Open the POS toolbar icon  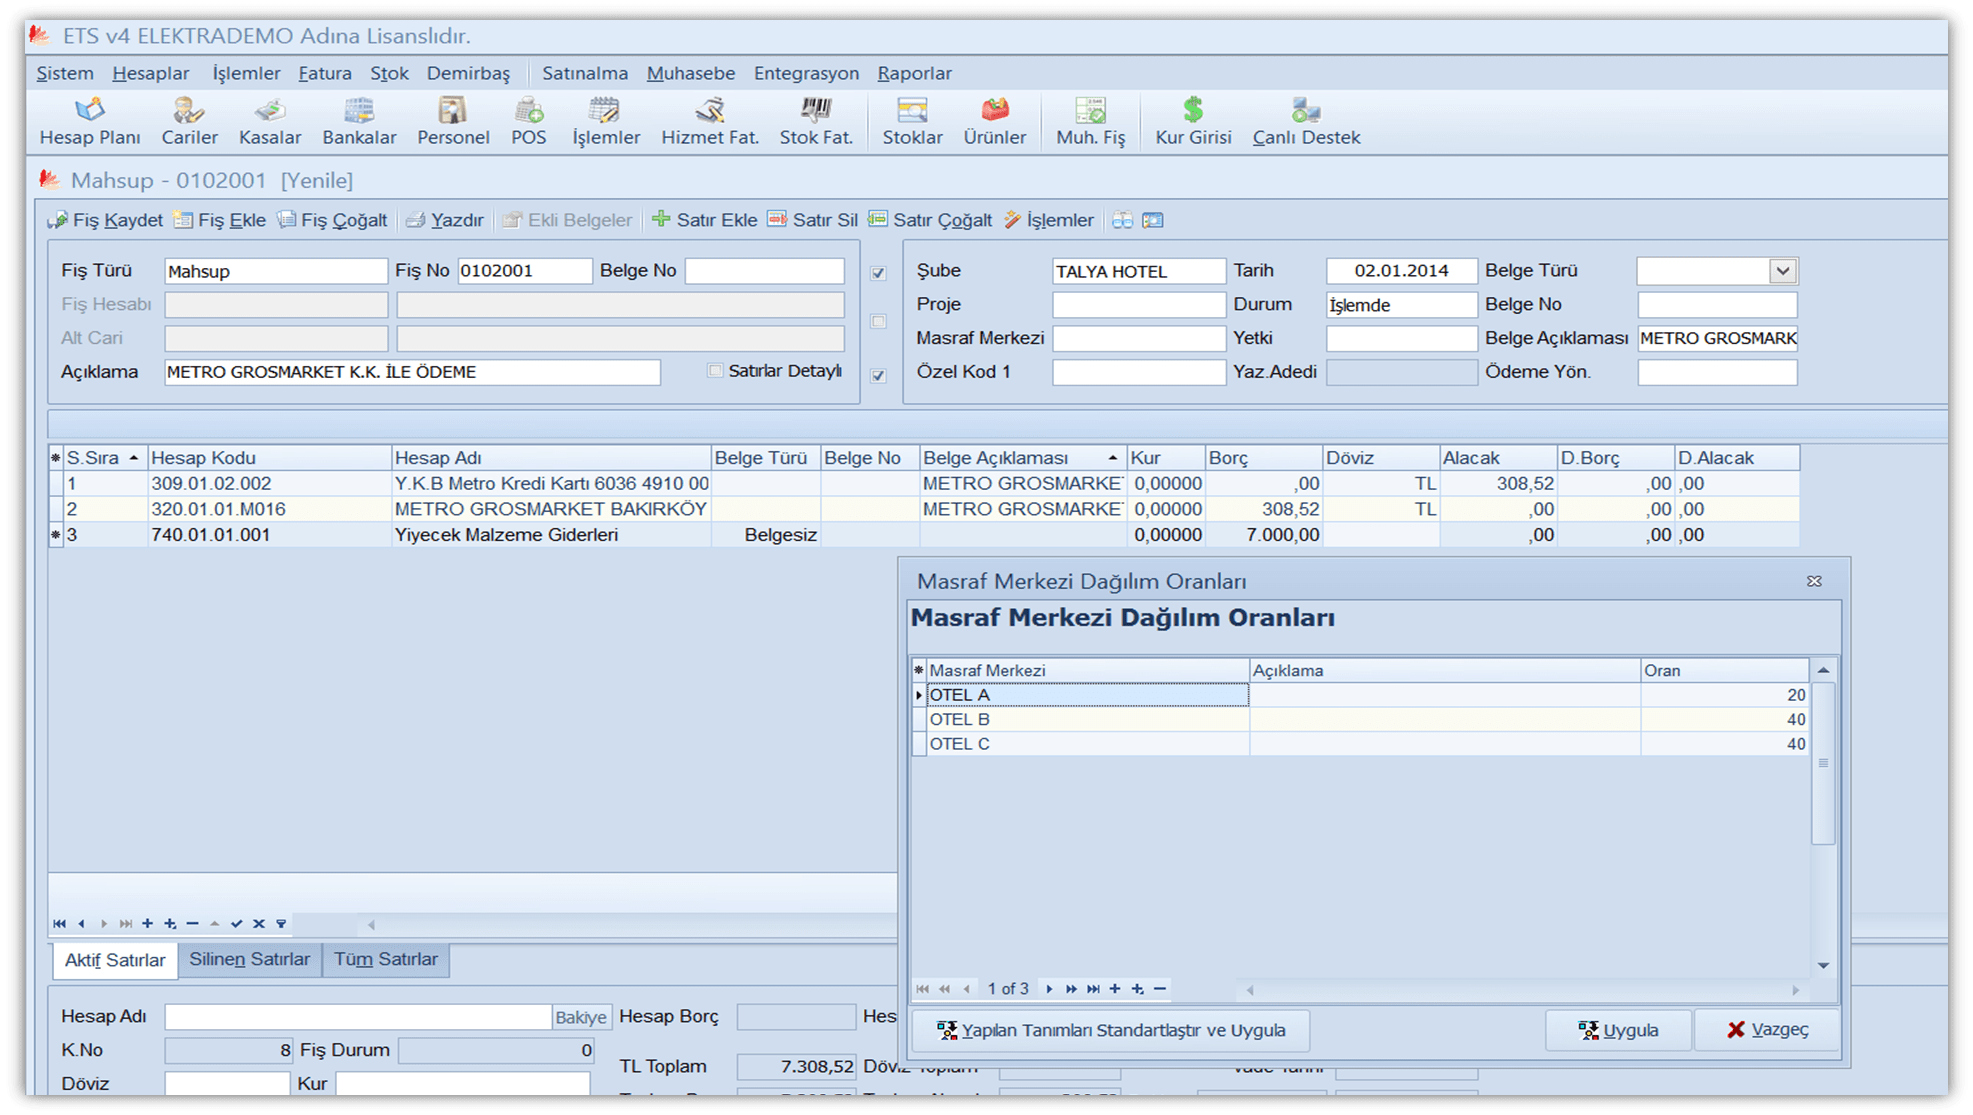(x=529, y=122)
